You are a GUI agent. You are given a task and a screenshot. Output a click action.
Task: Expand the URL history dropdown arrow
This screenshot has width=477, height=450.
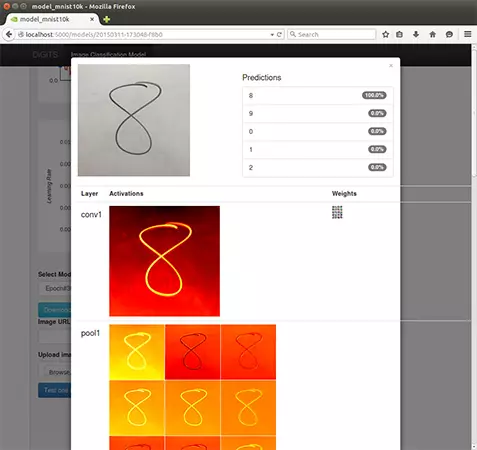(x=272, y=35)
